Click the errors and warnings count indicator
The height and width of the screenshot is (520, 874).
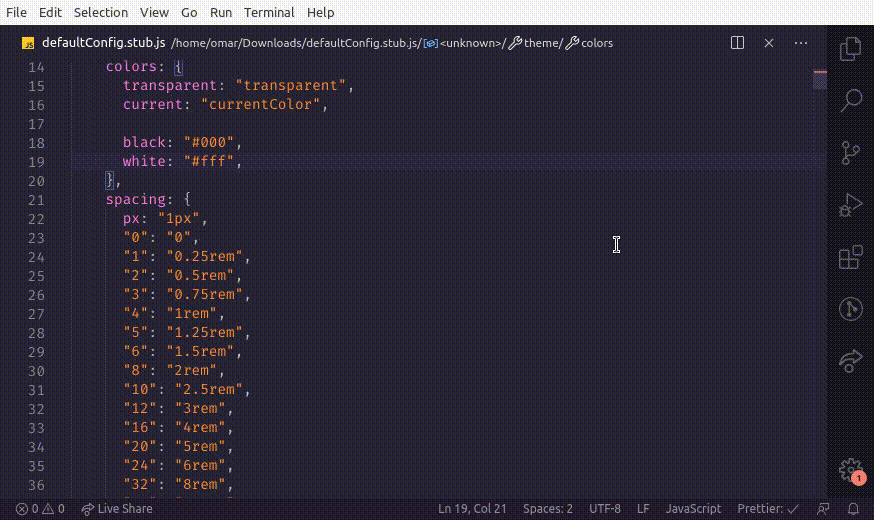(40, 508)
